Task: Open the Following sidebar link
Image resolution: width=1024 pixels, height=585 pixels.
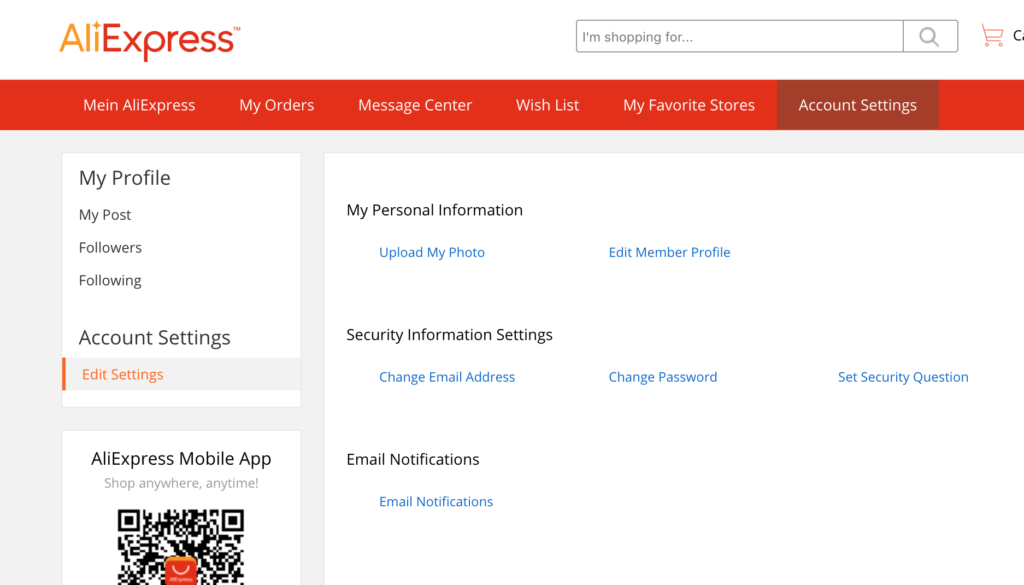Action: (x=110, y=280)
